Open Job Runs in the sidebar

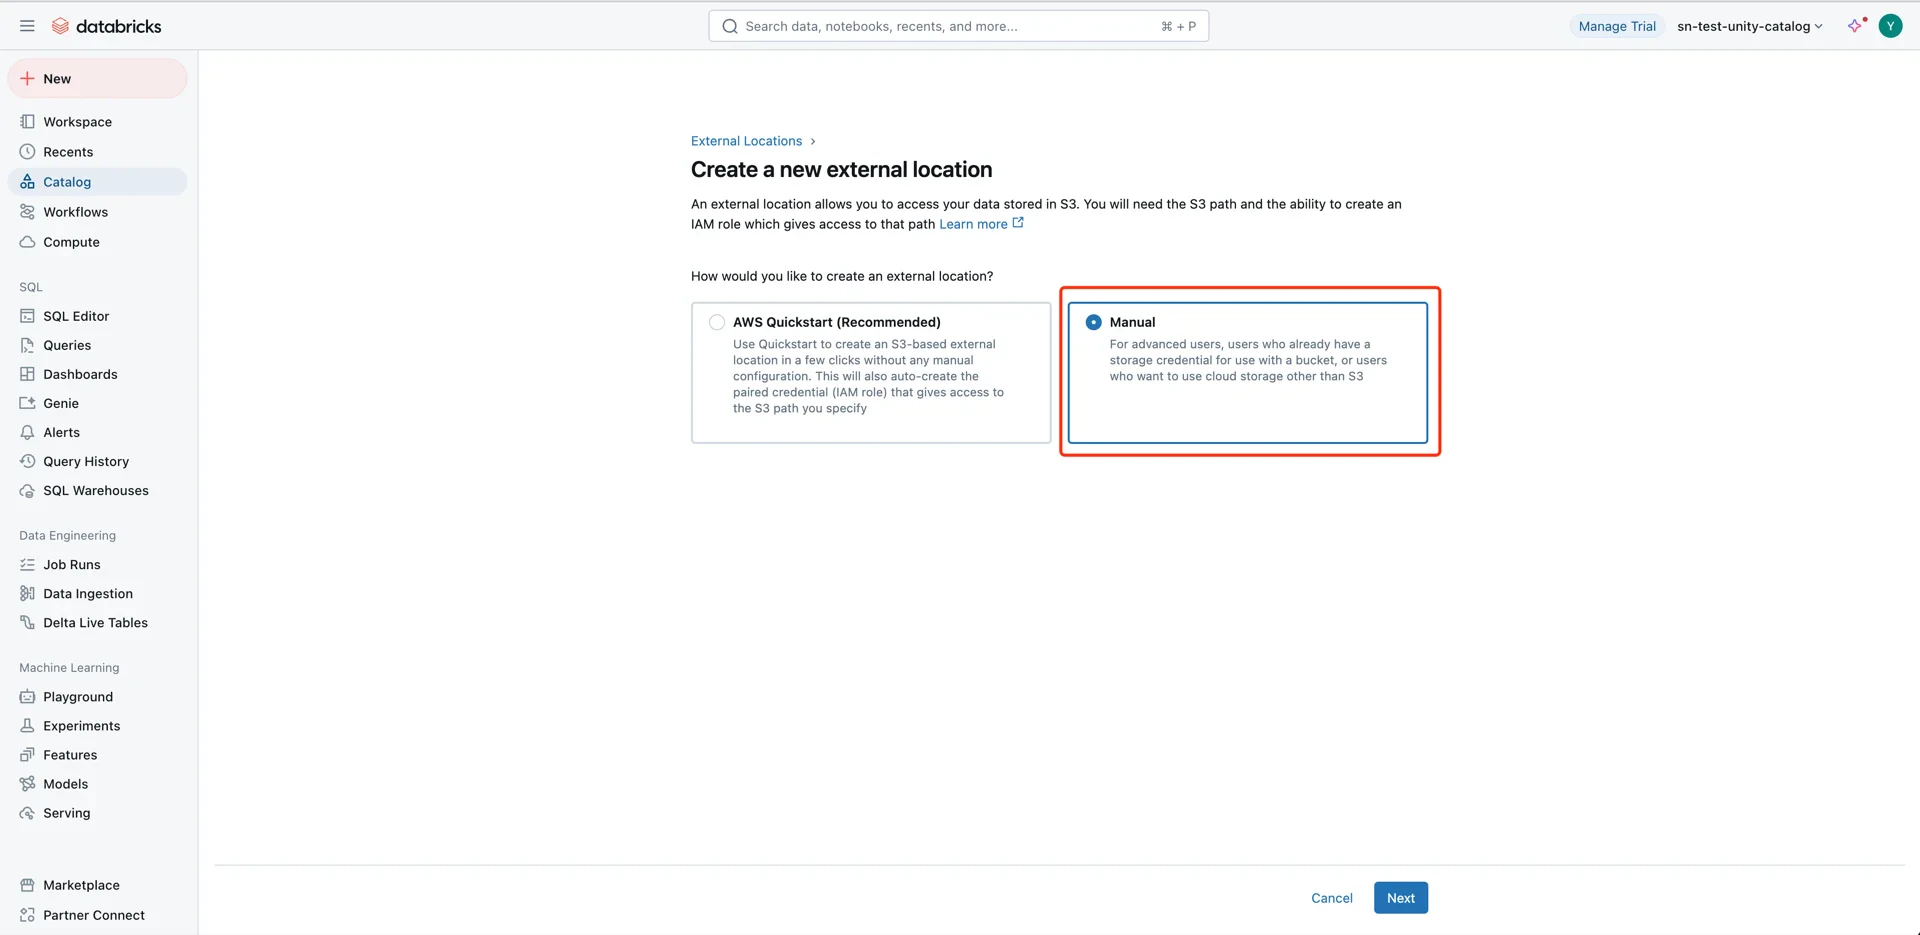[x=97, y=564]
